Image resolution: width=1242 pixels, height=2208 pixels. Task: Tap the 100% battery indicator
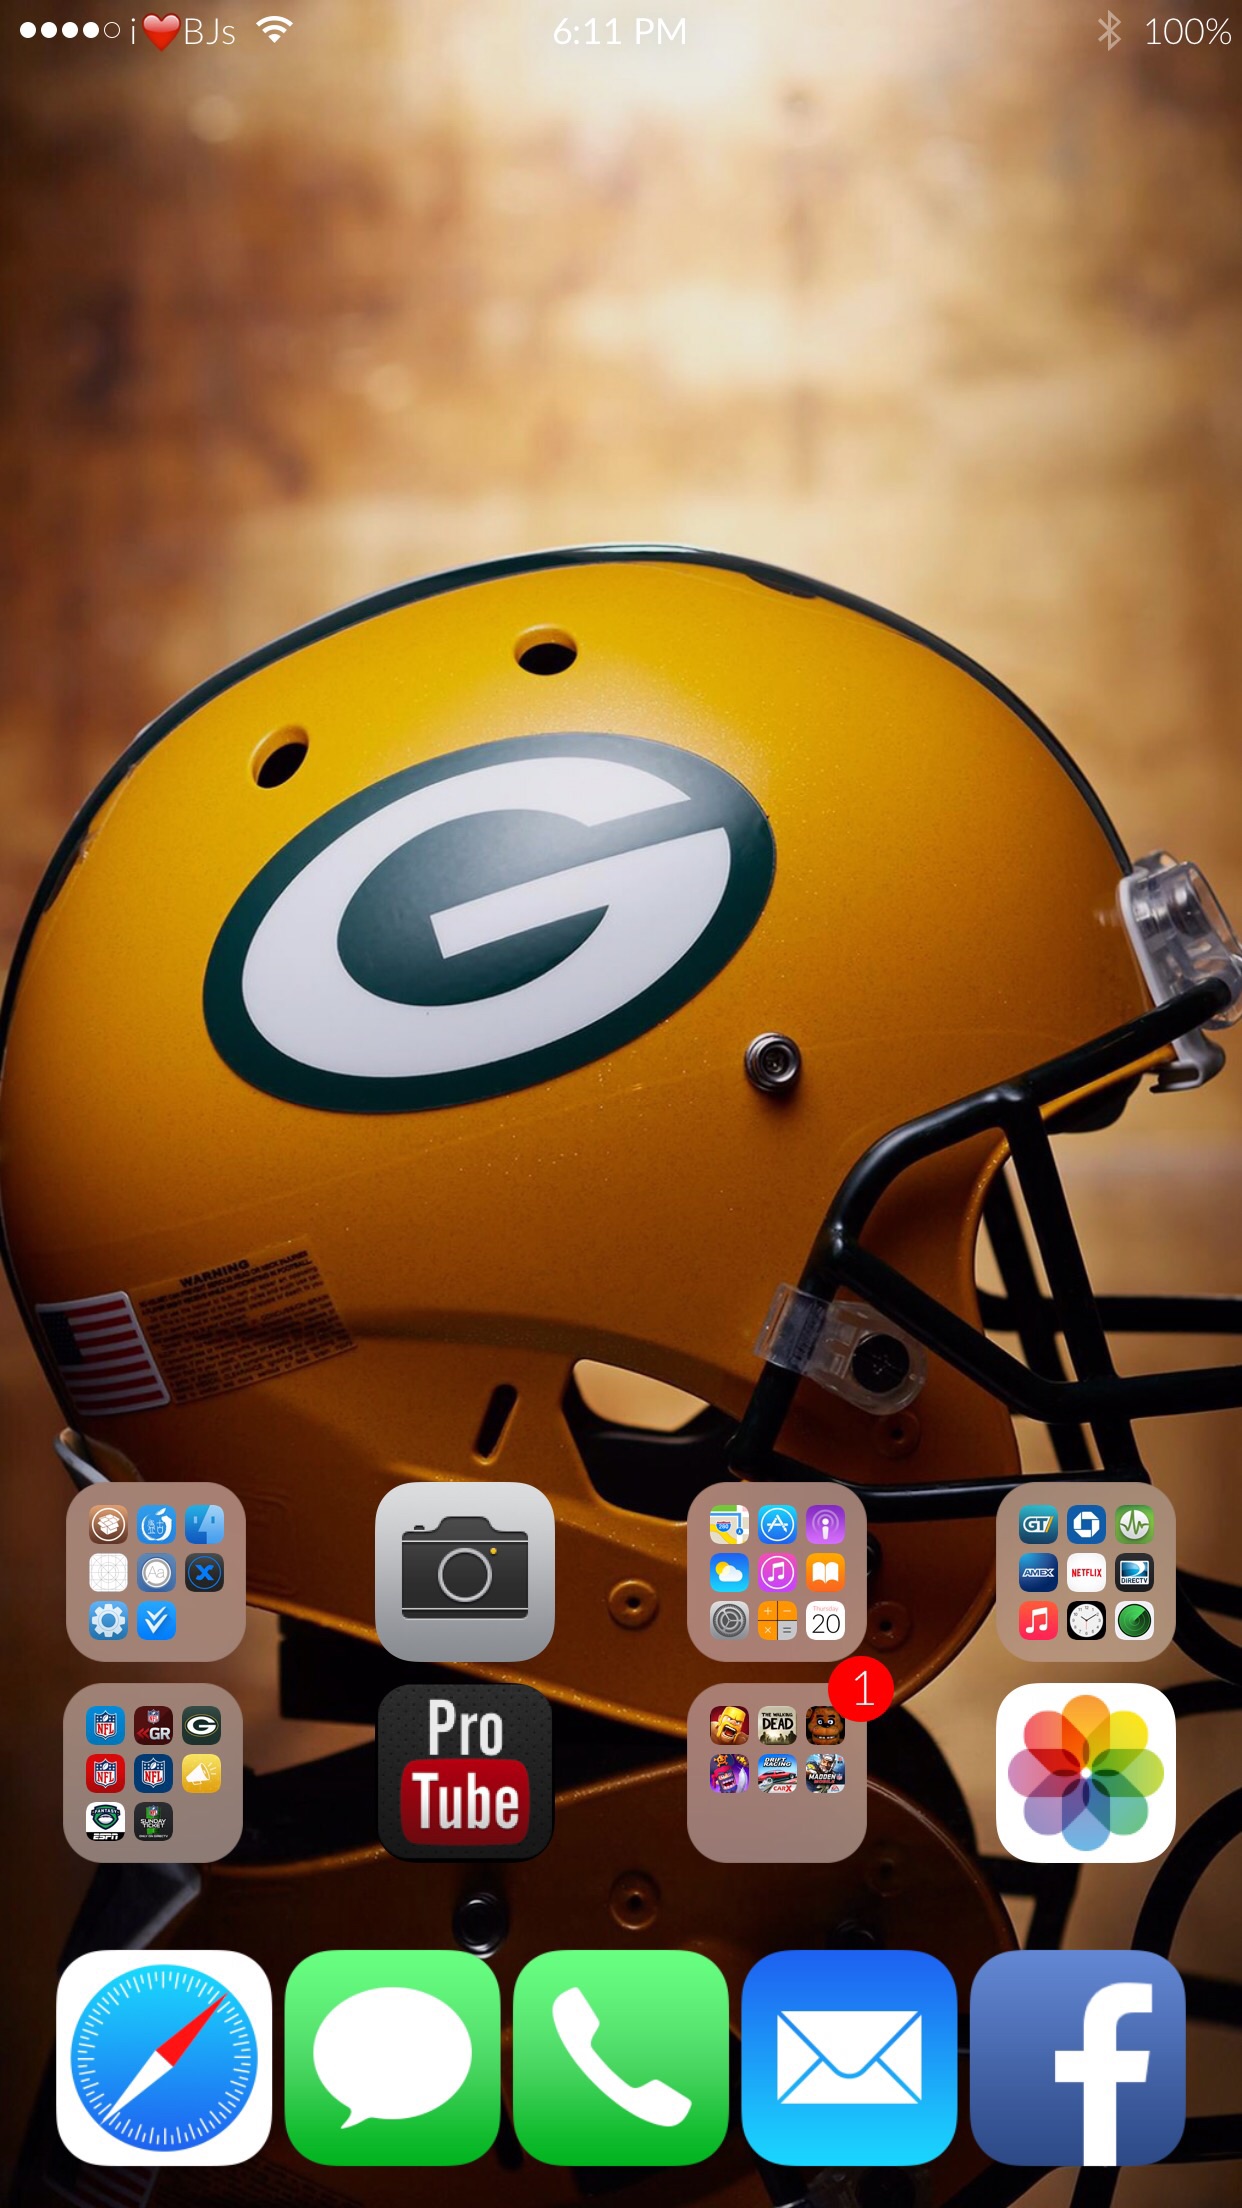(1187, 32)
